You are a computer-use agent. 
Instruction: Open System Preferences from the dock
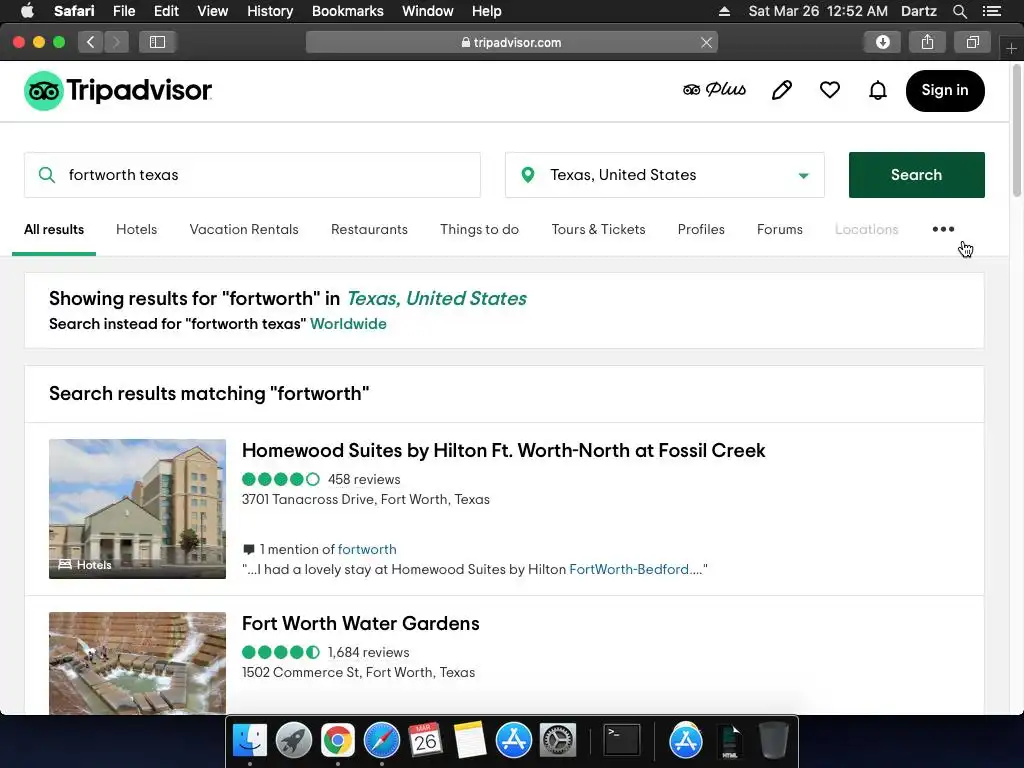click(557, 741)
